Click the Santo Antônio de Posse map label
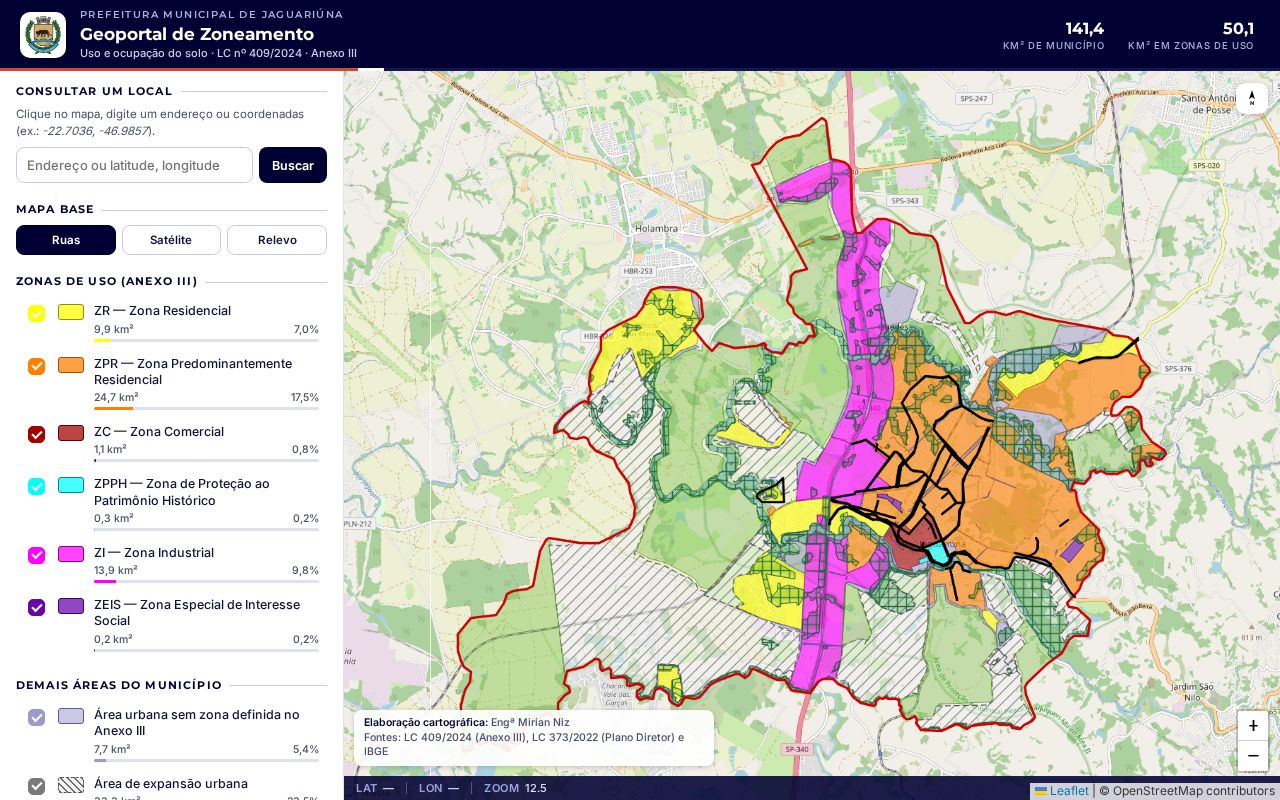 (1213, 104)
